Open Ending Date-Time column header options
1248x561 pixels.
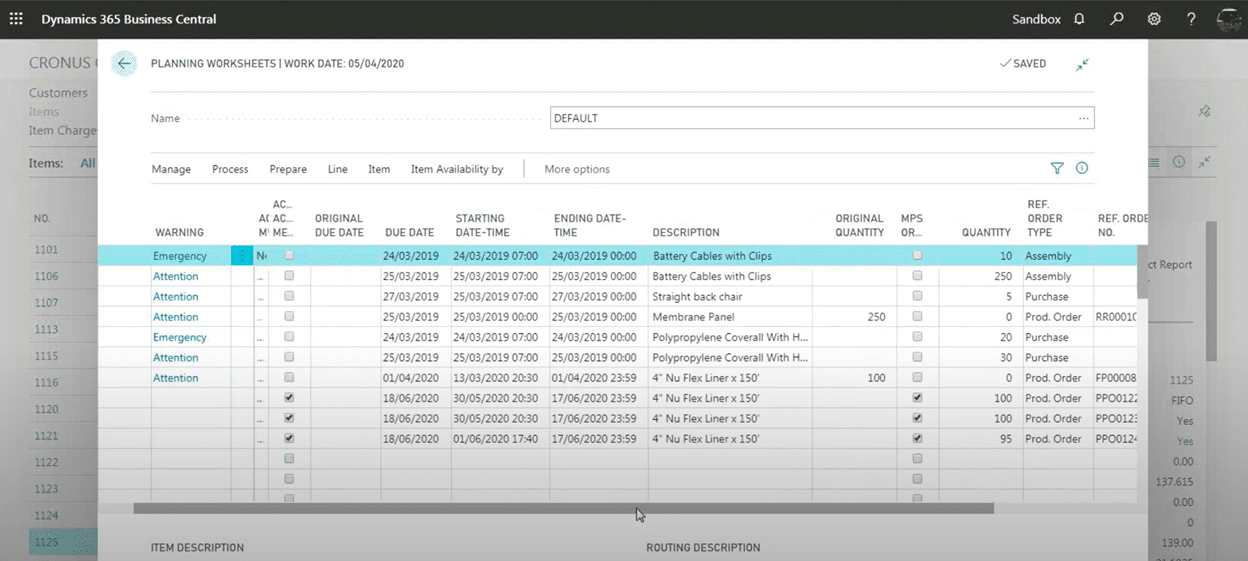(x=590, y=225)
